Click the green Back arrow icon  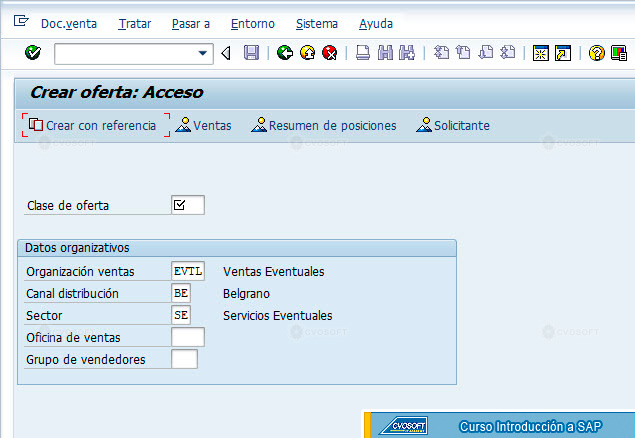[x=285, y=53]
